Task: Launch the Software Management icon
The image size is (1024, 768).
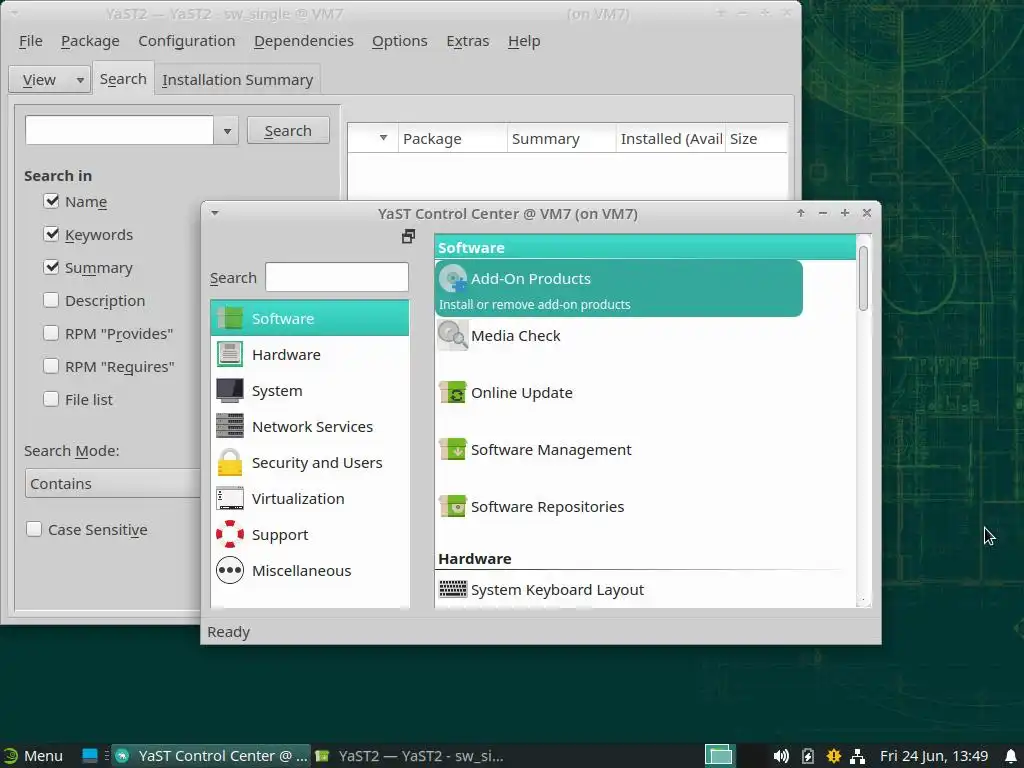Action: (x=453, y=449)
